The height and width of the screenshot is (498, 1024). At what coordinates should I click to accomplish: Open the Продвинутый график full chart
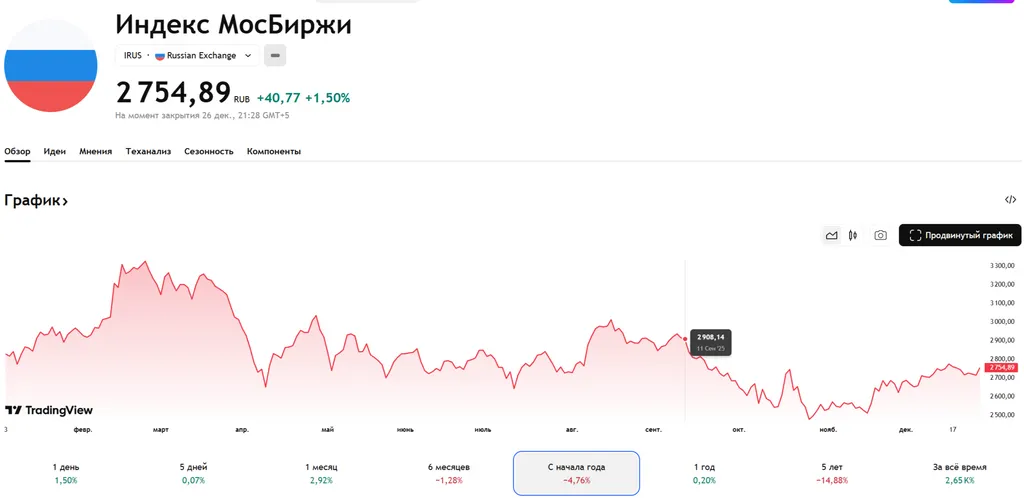(x=960, y=236)
